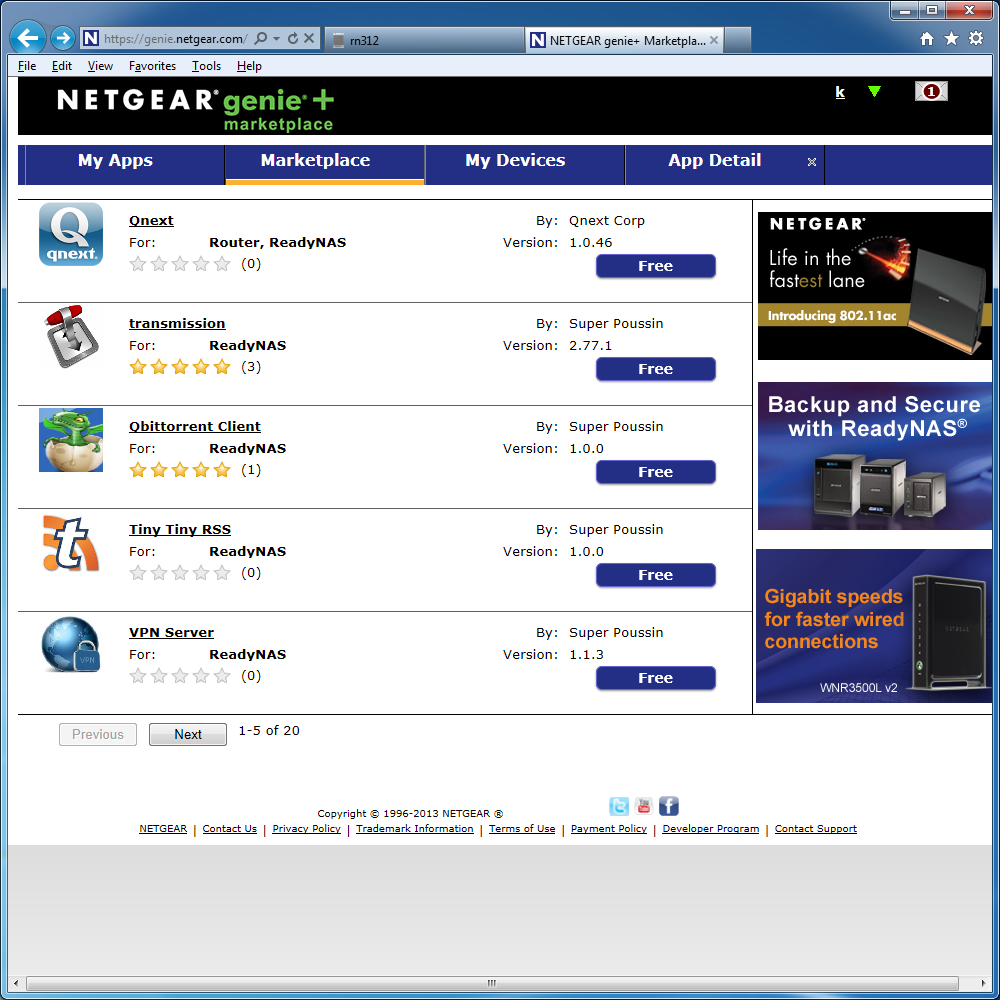The width and height of the screenshot is (1000, 1000).
Task: Click the transmission app icon
Action: click(71, 337)
